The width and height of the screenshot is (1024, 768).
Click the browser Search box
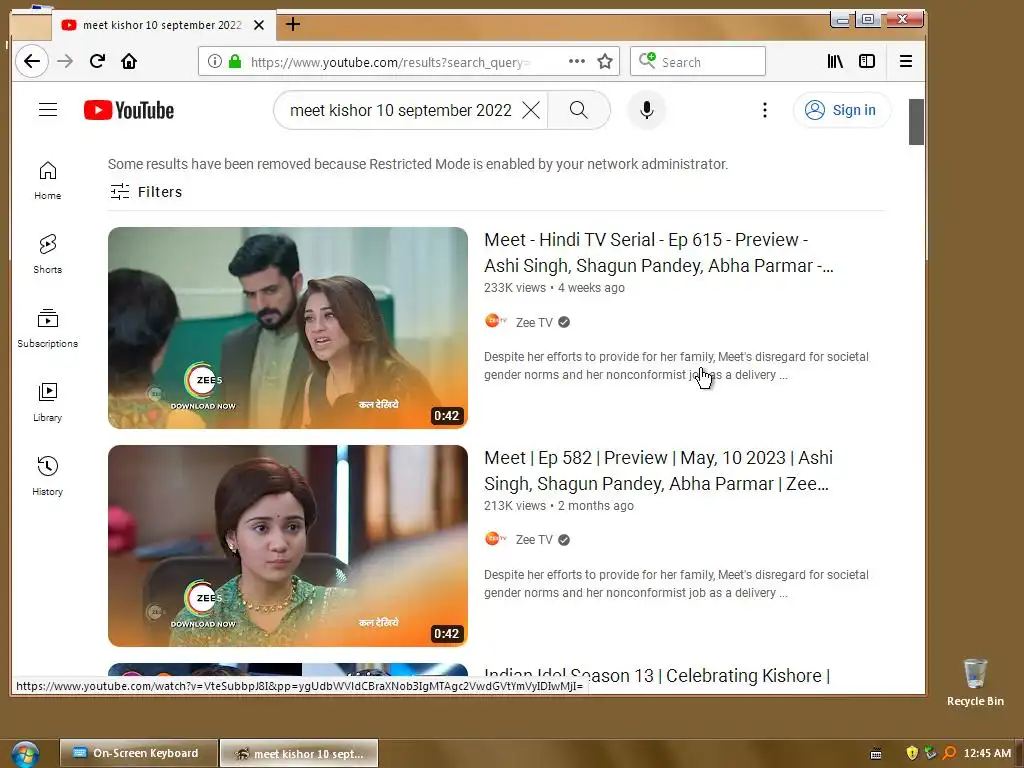(x=697, y=61)
